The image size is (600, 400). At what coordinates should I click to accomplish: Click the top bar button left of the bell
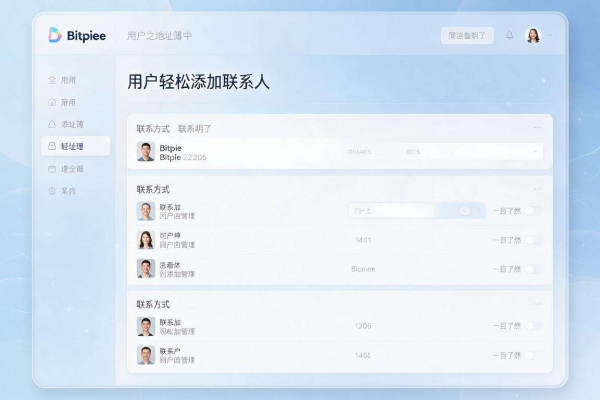click(467, 36)
